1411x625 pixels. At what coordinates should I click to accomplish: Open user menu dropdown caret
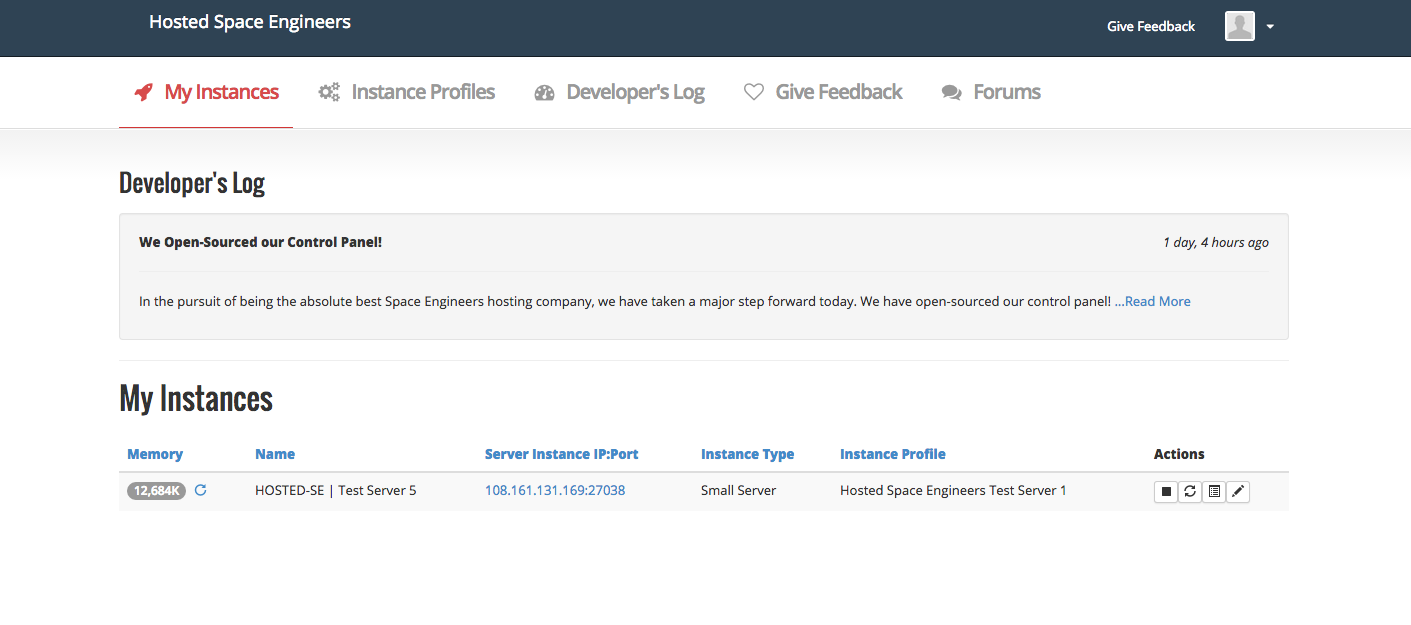point(1270,27)
